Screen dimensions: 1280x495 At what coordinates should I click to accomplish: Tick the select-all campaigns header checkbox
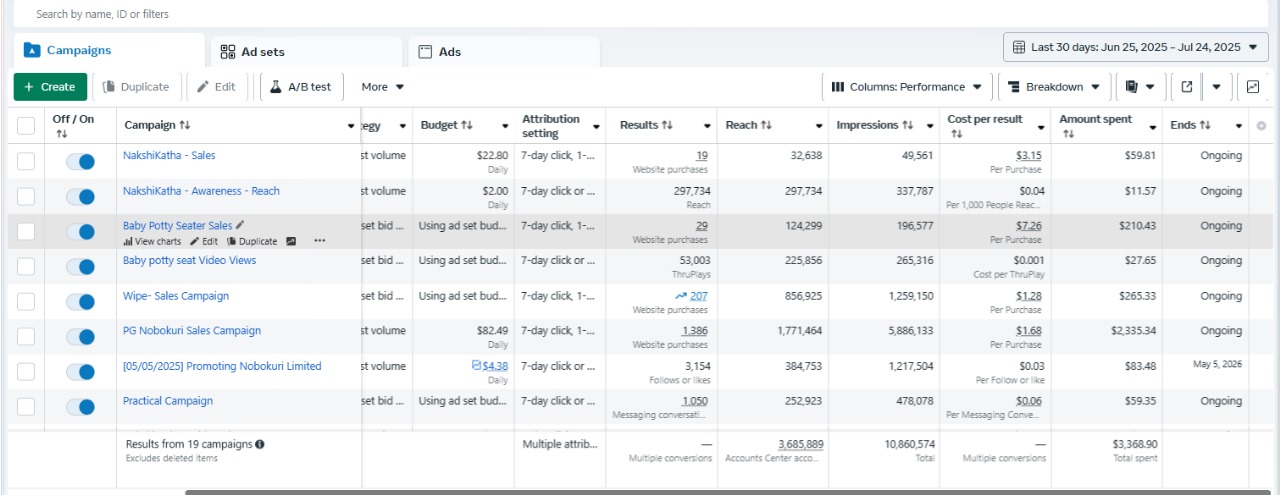click(26, 126)
